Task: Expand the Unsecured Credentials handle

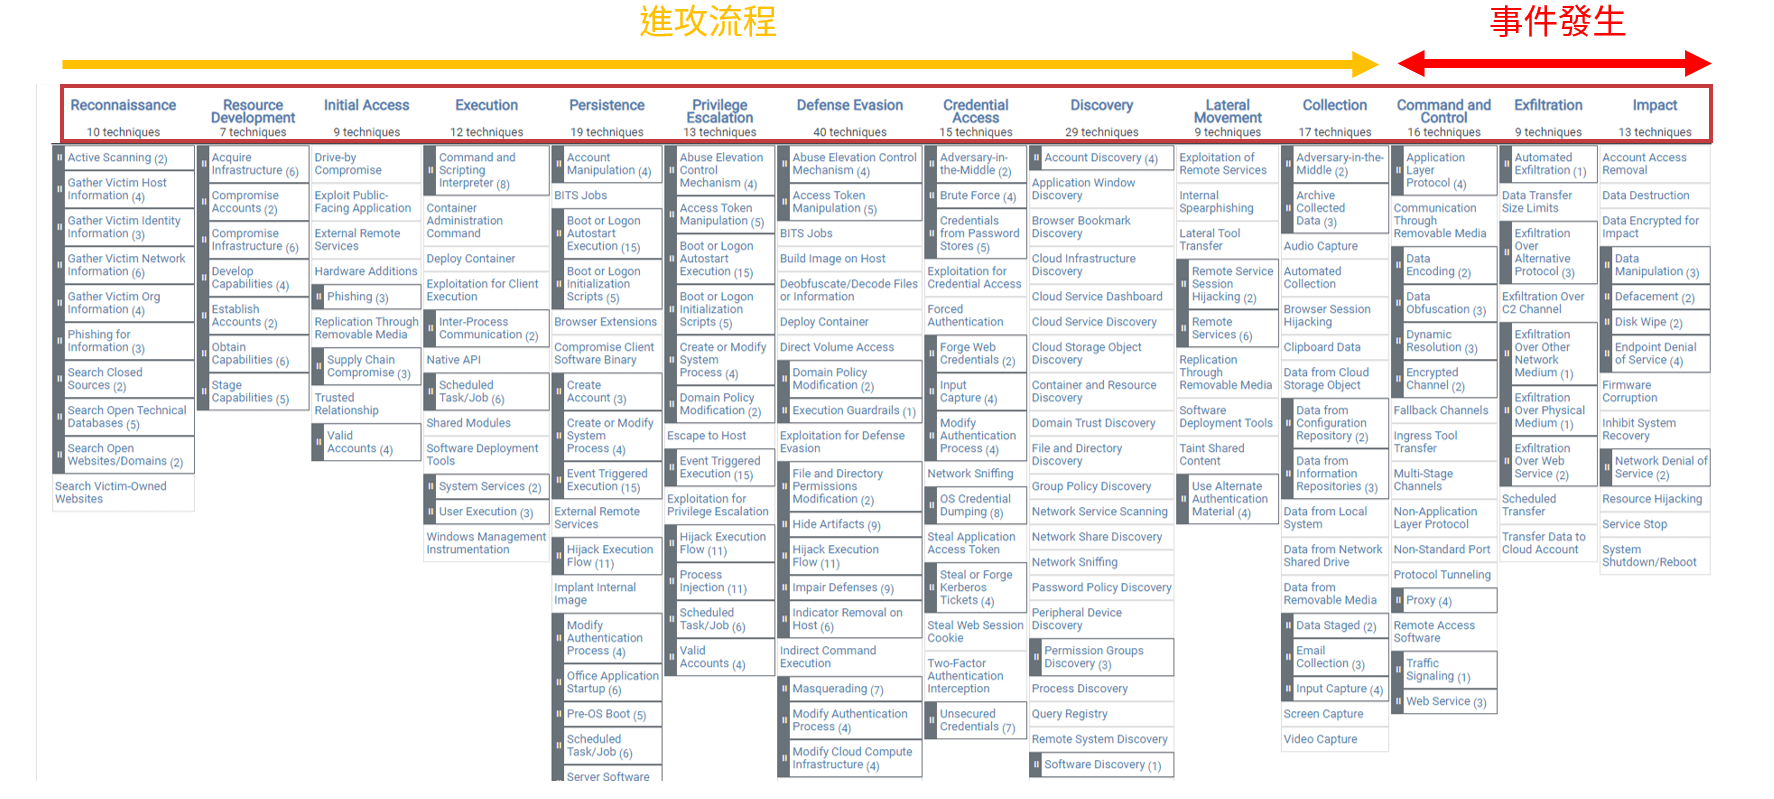Action: pyautogui.click(x=931, y=721)
